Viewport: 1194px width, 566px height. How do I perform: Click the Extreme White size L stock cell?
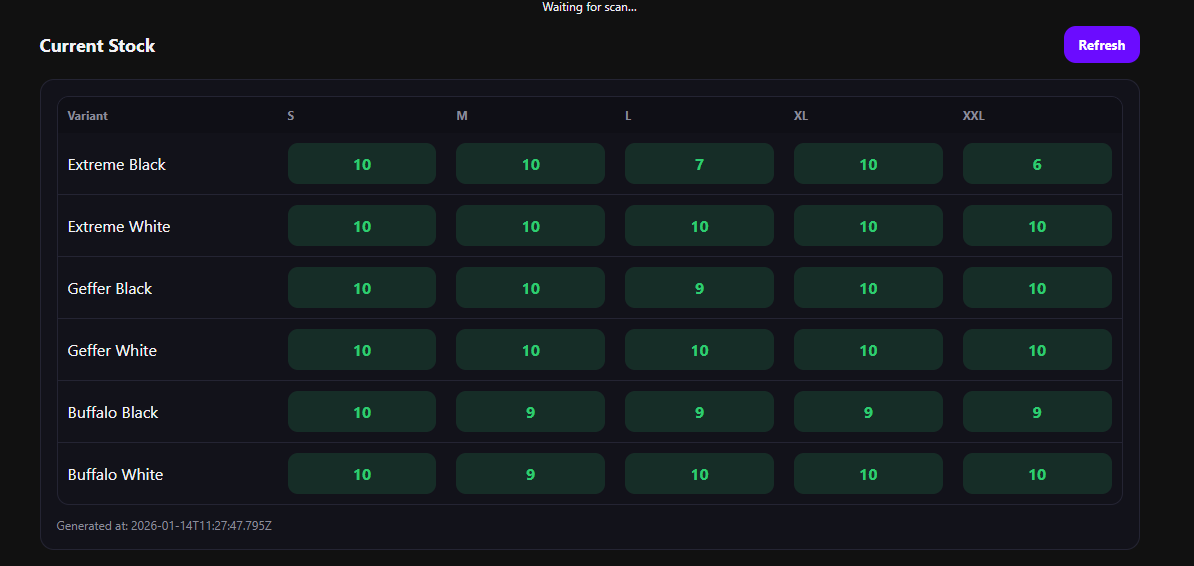[x=699, y=225]
